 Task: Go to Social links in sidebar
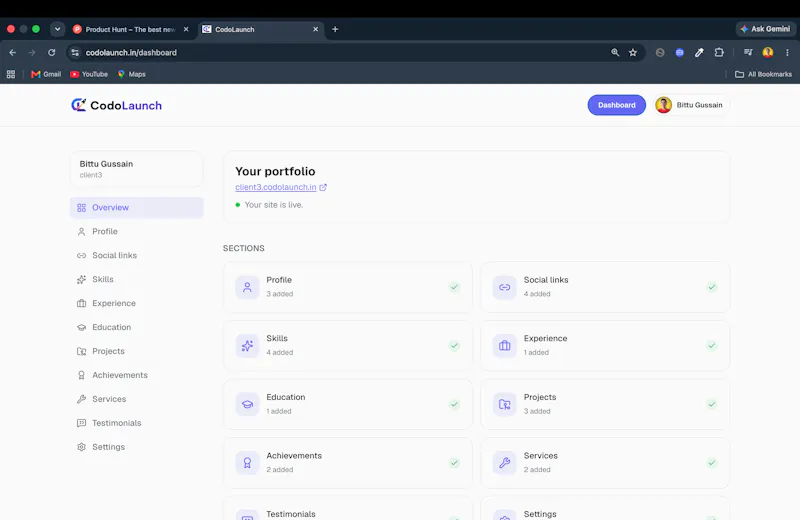(136, 256)
